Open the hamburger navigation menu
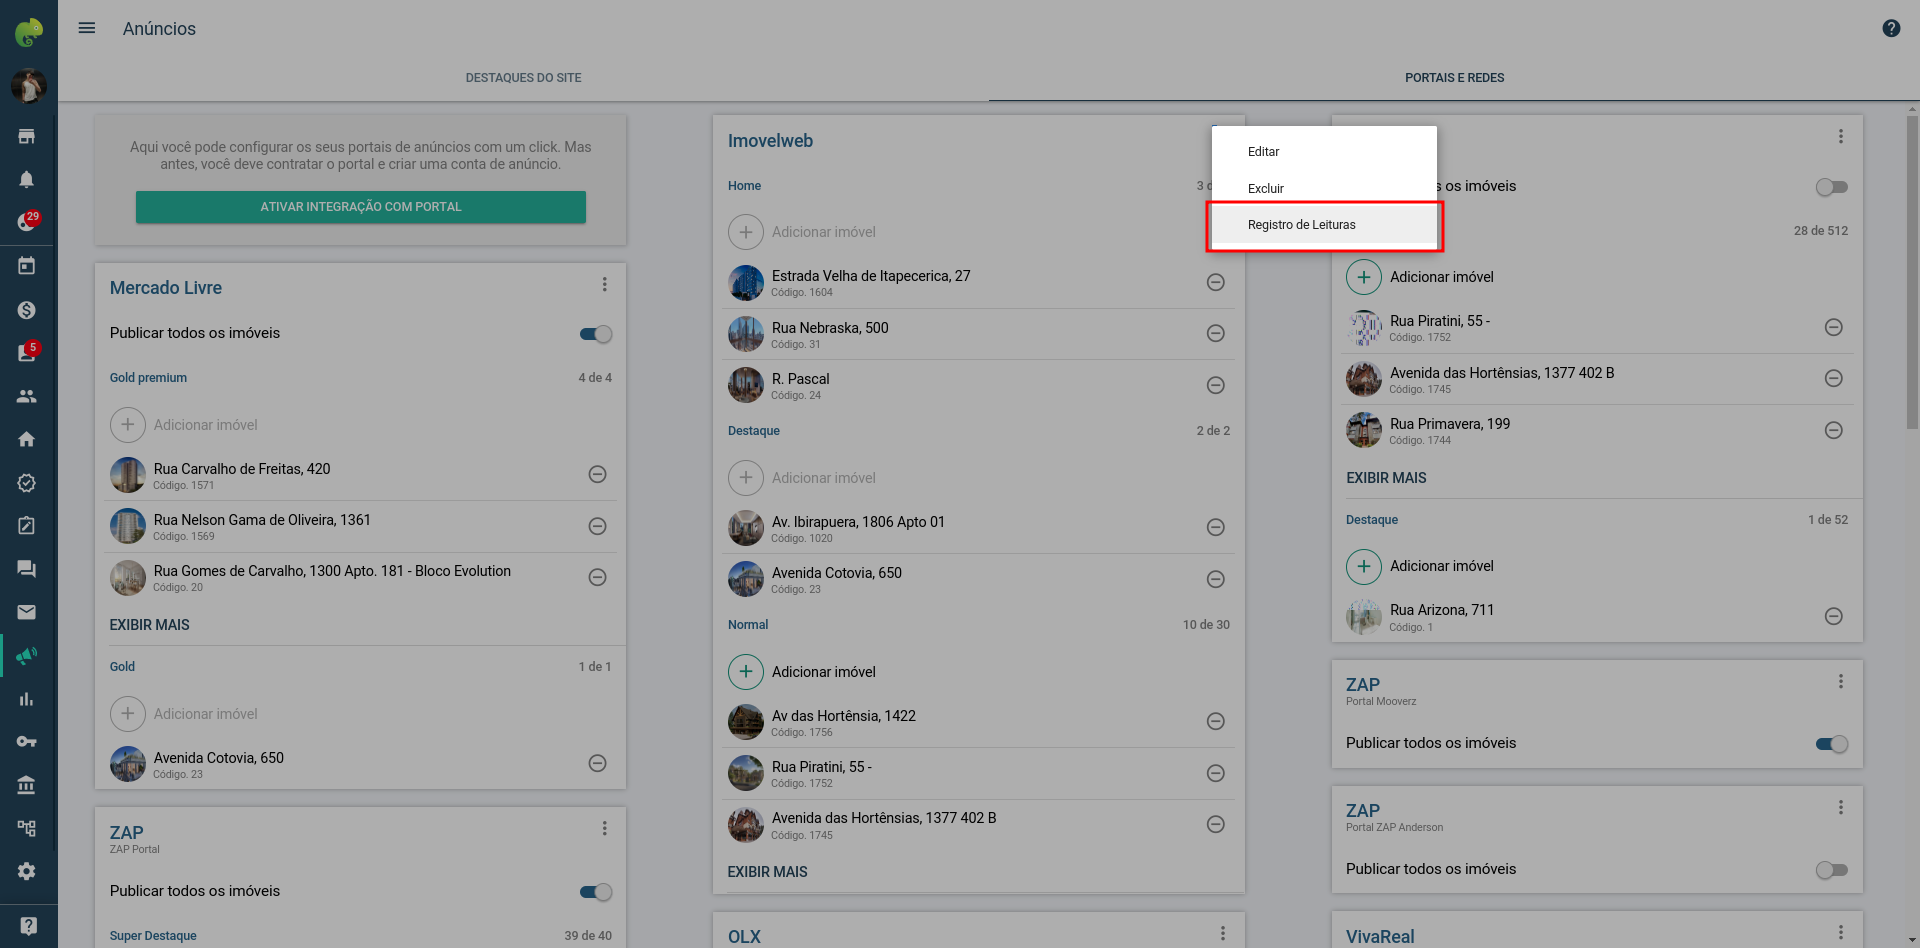The image size is (1920, 948). coord(87,28)
